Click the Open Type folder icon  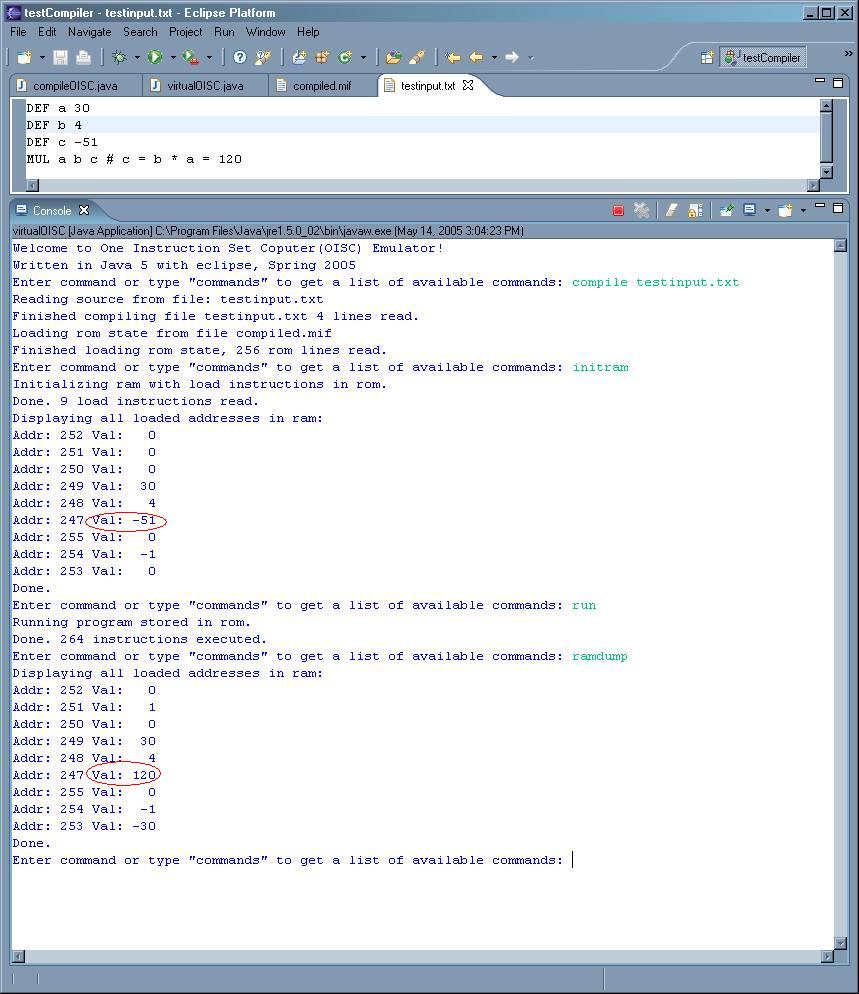pos(394,58)
